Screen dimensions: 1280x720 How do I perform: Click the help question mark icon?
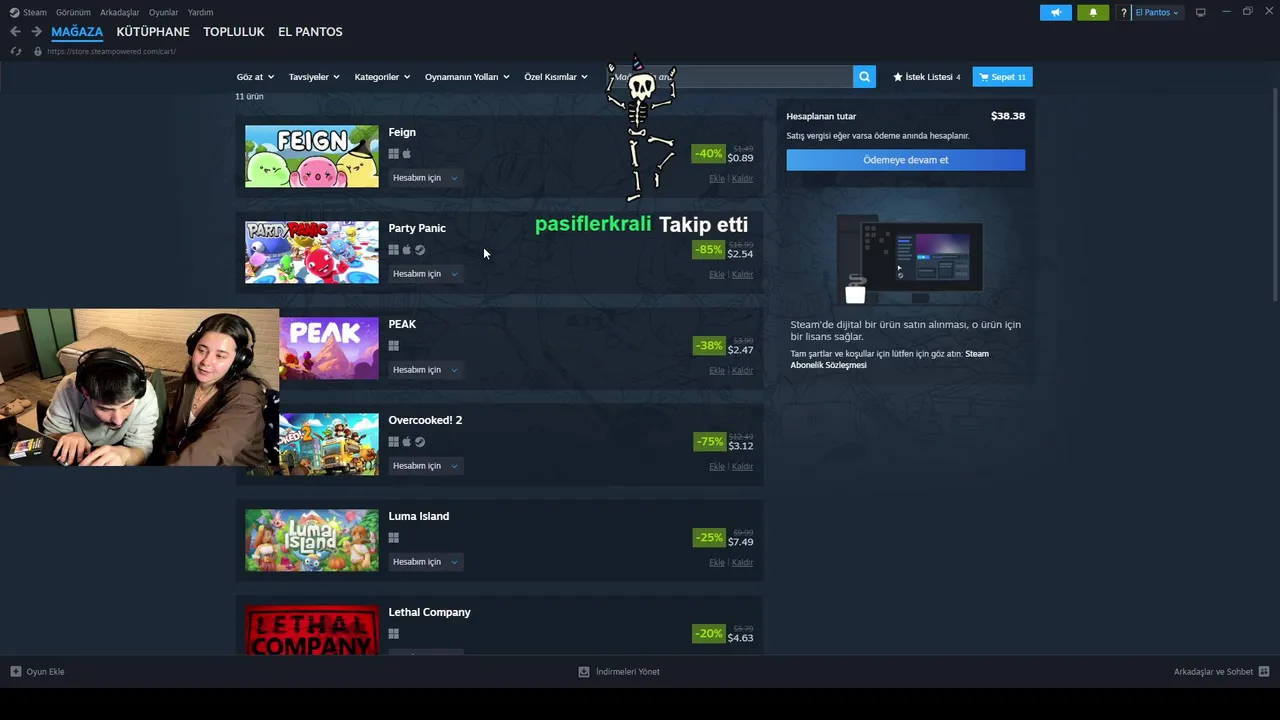(x=1124, y=13)
